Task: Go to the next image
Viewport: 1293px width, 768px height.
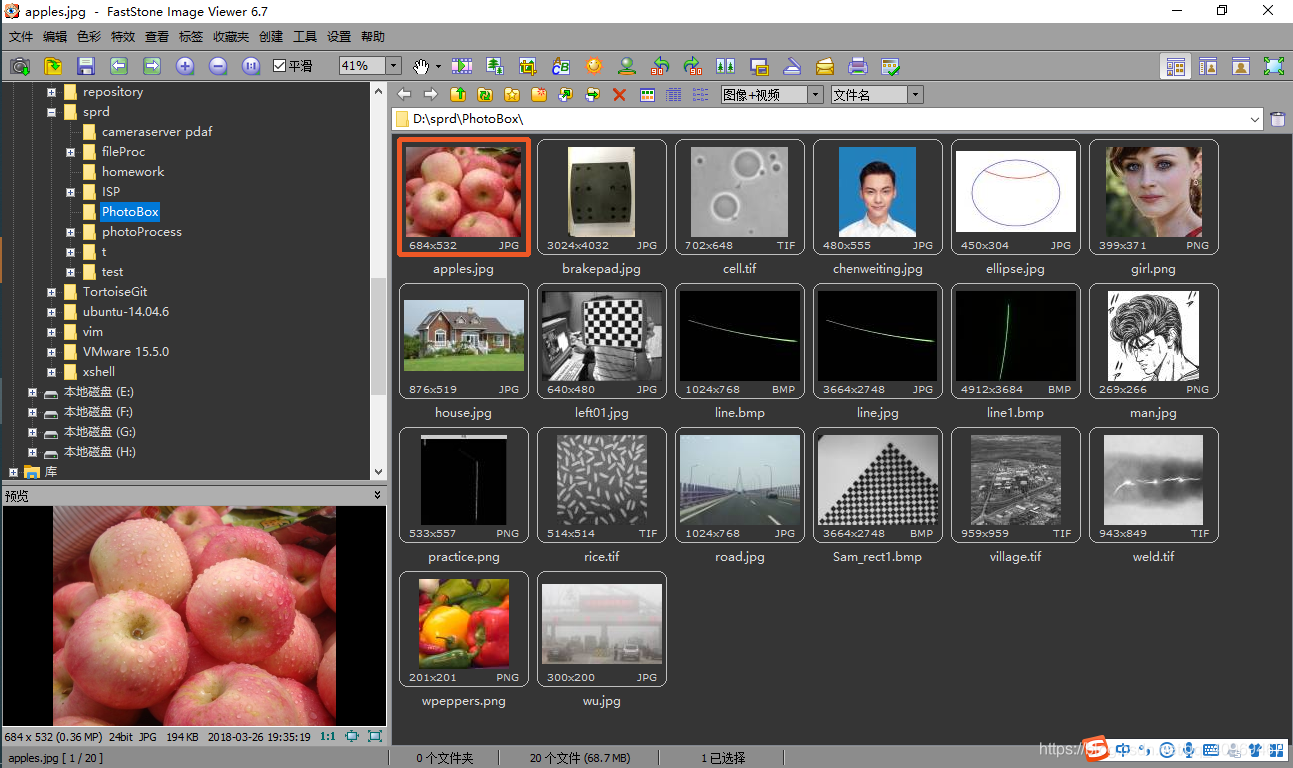Action: coord(152,66)
